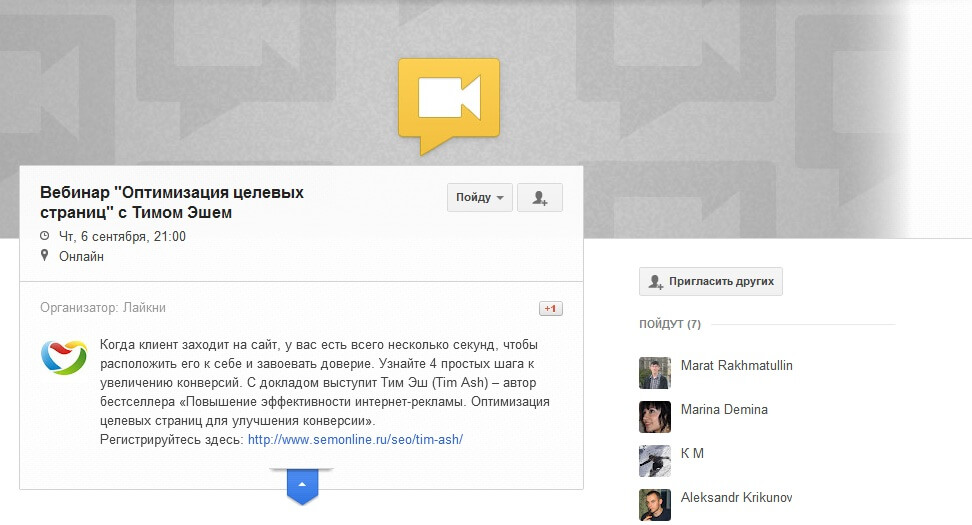Click the Лайкни organizer logo
The width and height of the screenshot is (972, 525).
point(63,357)
